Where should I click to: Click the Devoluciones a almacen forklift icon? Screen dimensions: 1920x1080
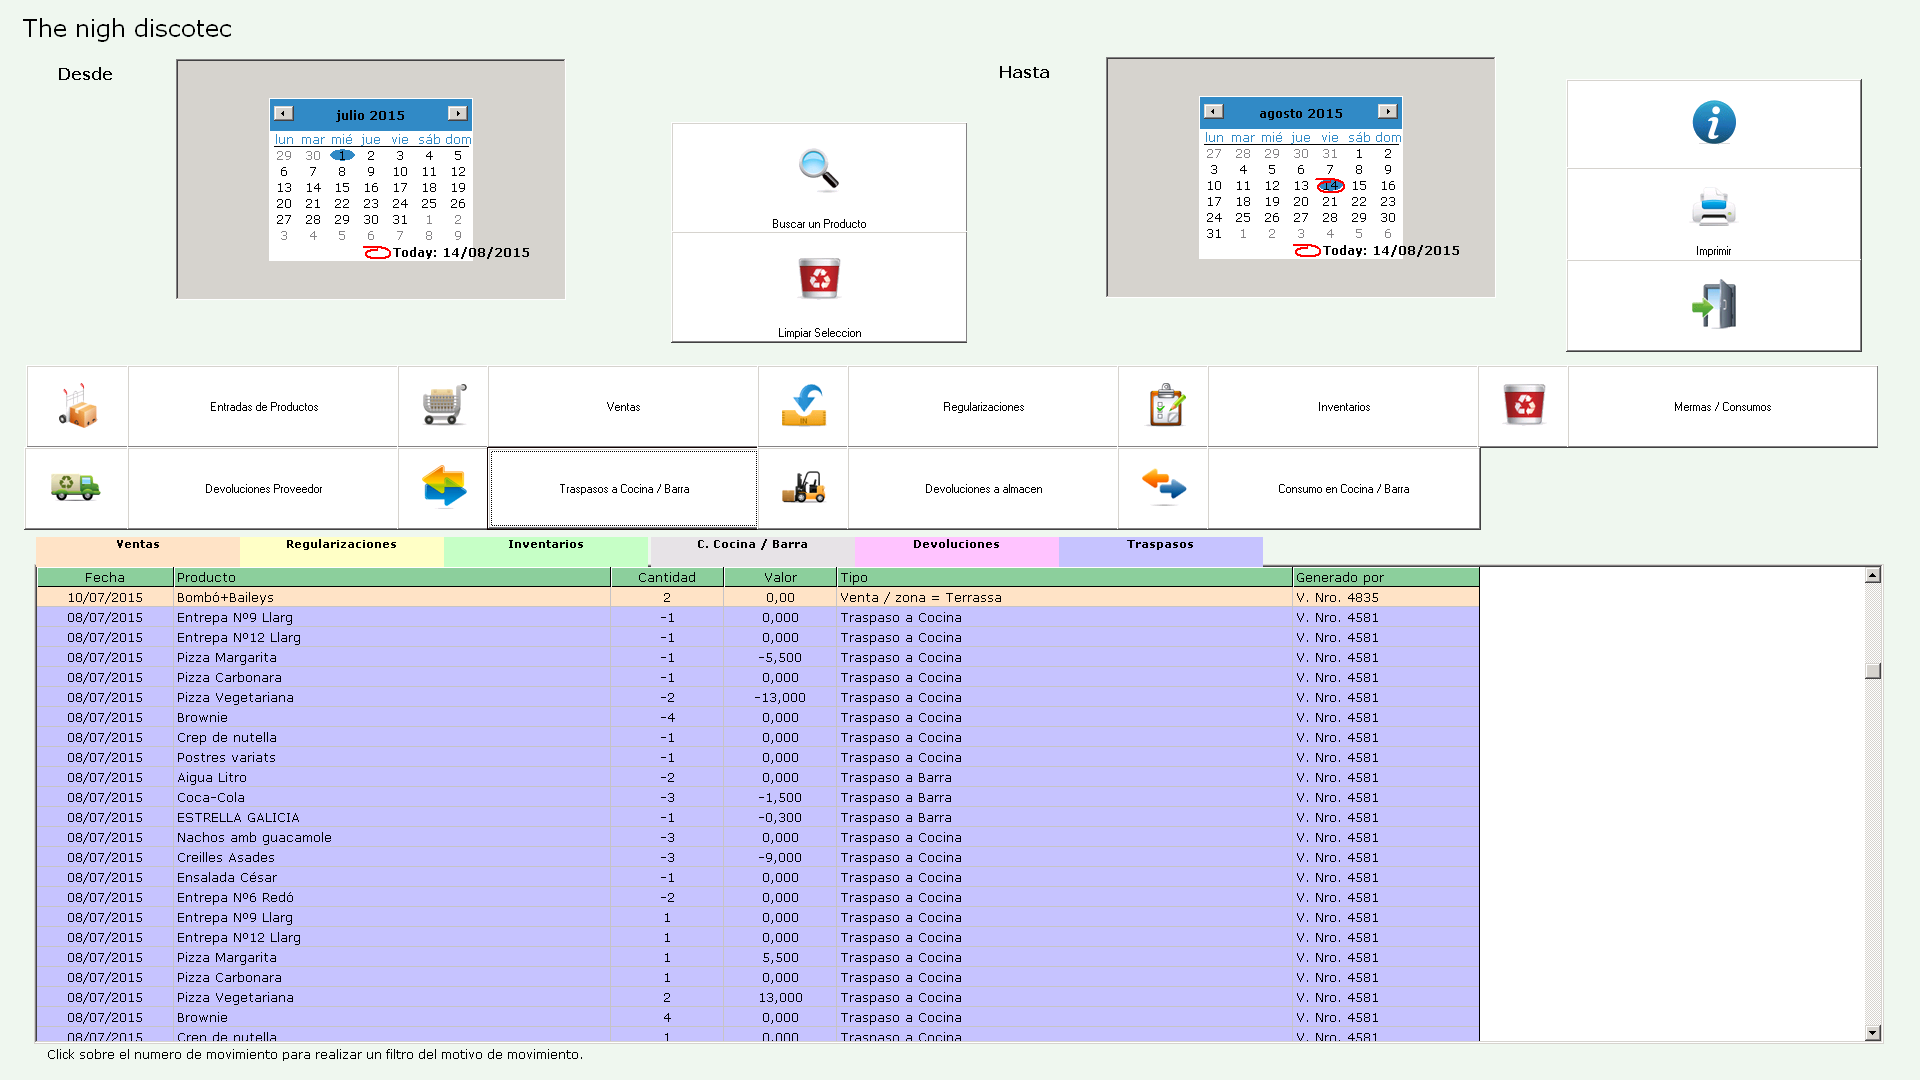(803, 488)
